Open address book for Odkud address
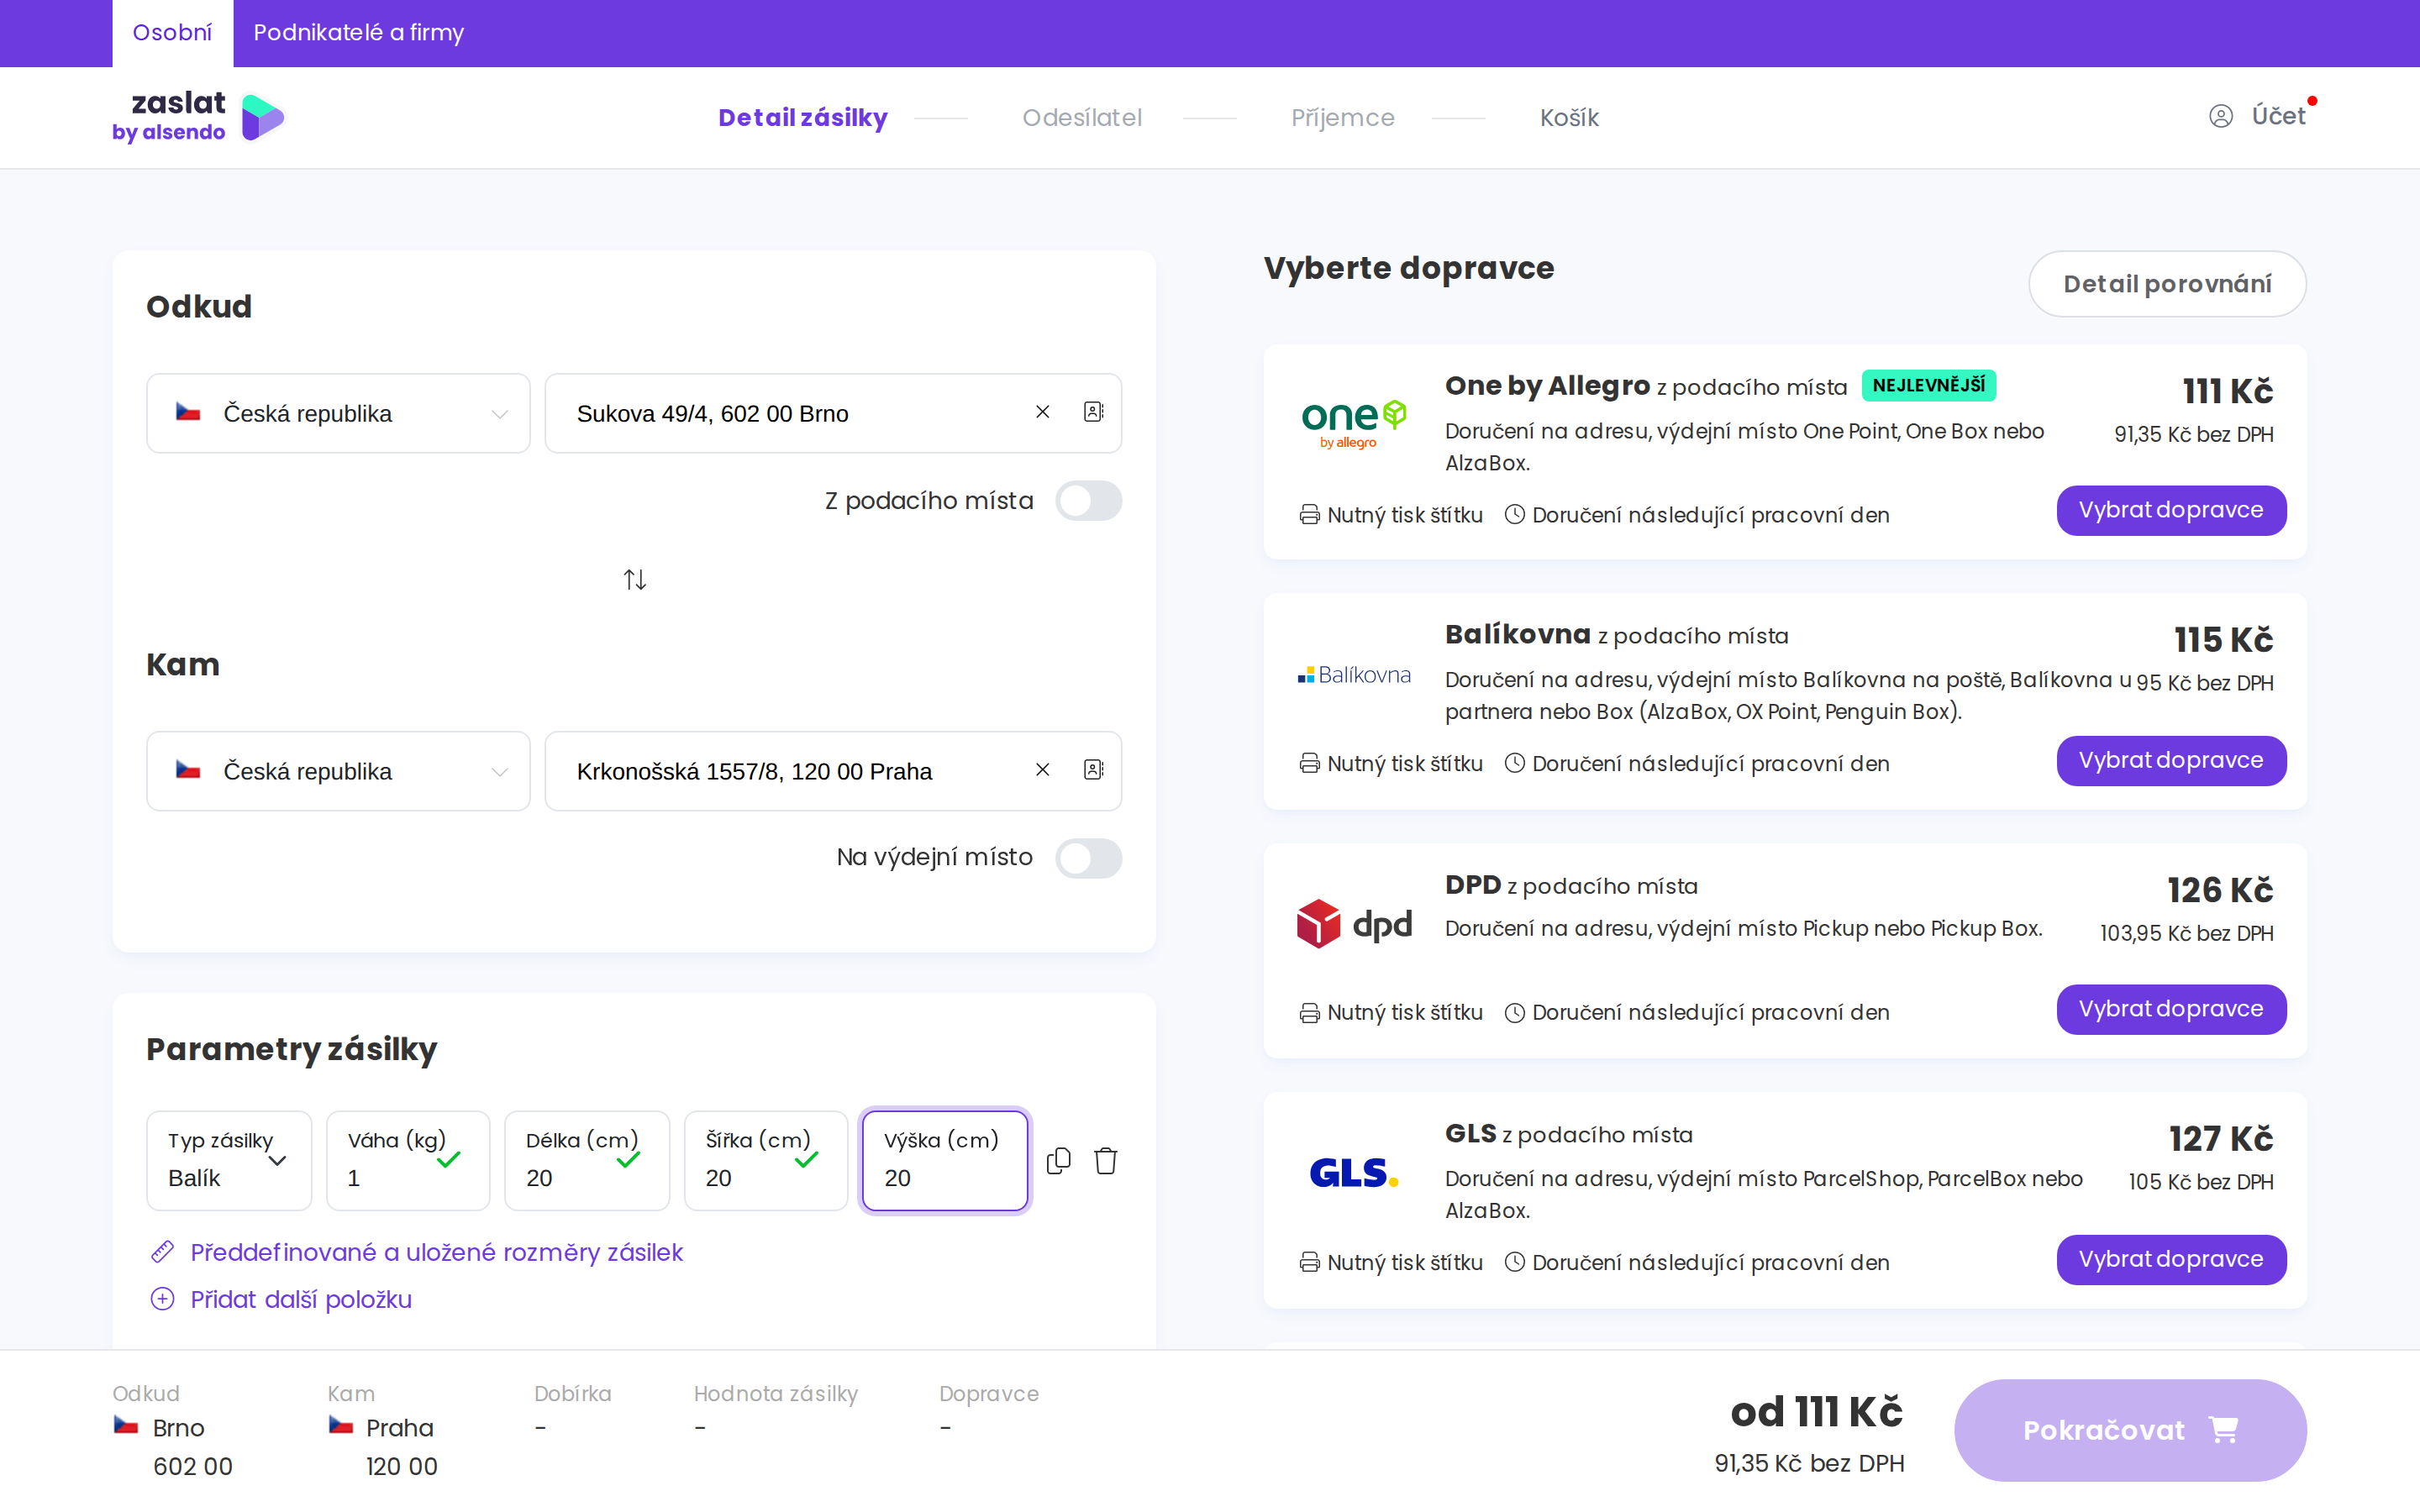 tap(1093, 412)
